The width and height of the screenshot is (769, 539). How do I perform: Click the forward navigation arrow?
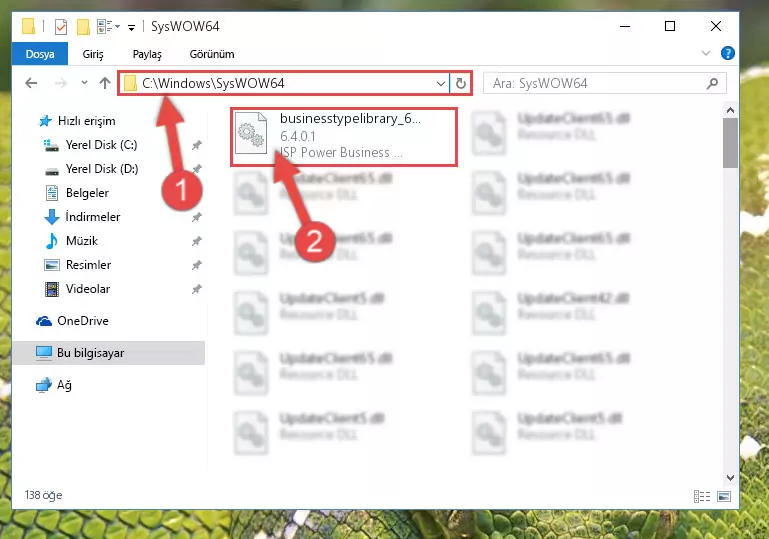[x=61, y=83]
